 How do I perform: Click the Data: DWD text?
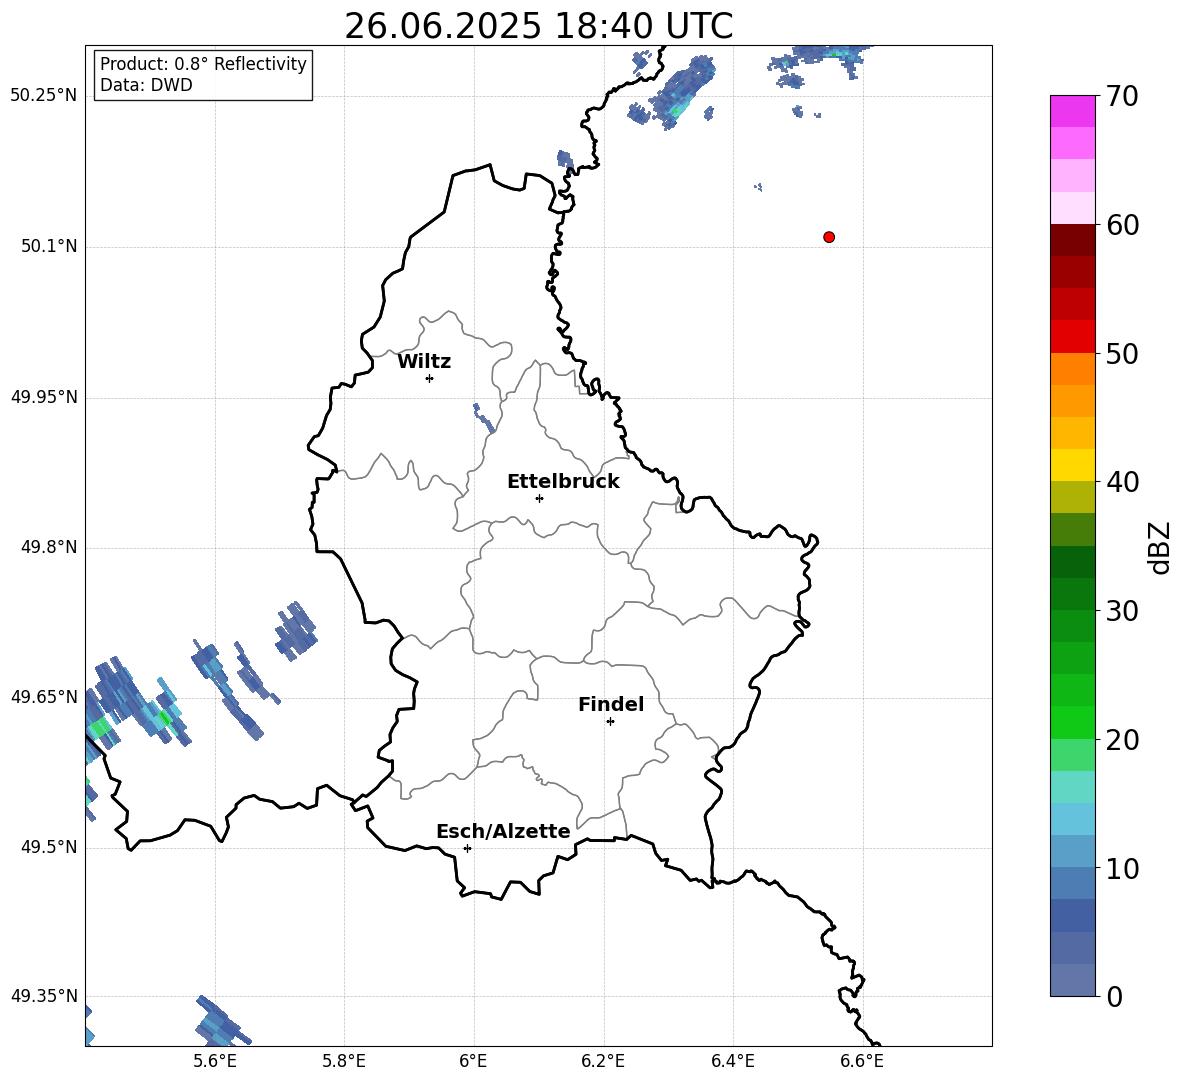(x=146, y=85)
